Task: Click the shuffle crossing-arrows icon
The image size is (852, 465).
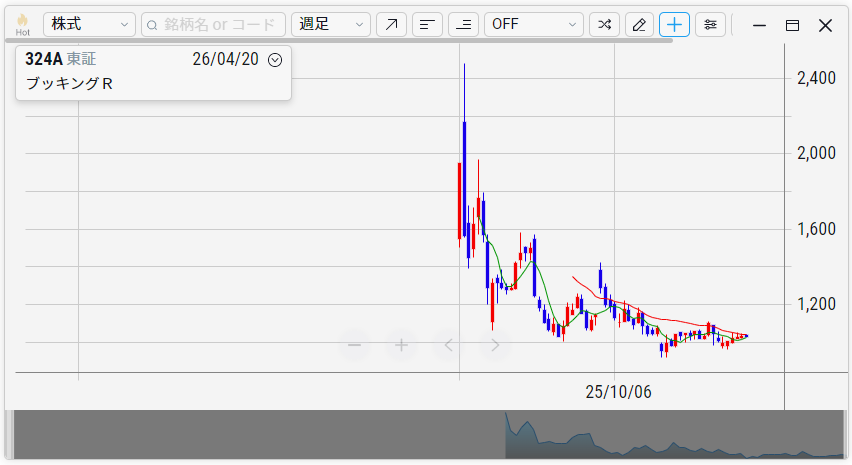Action: (x=604, y=25)
